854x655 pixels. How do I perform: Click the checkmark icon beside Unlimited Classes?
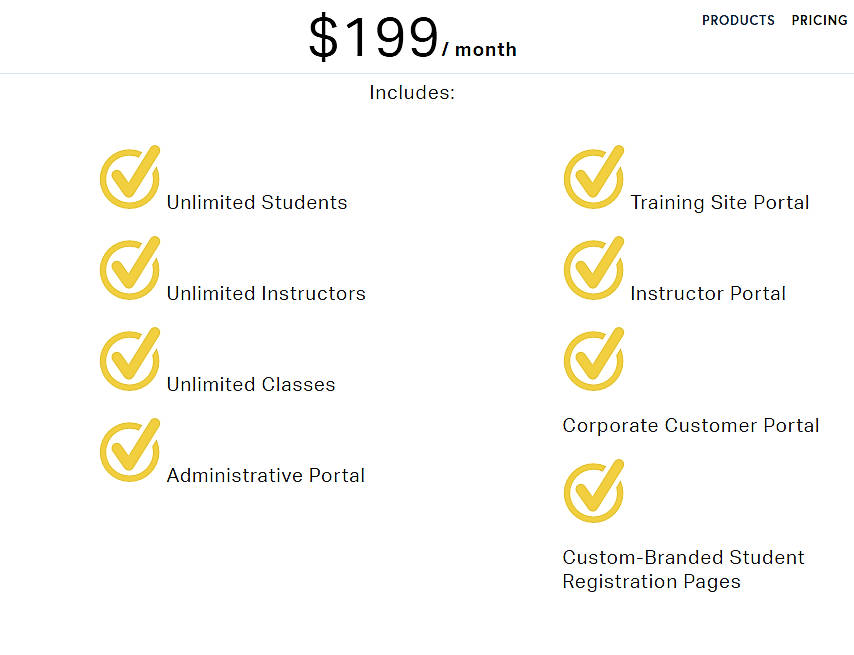[130, 359]
